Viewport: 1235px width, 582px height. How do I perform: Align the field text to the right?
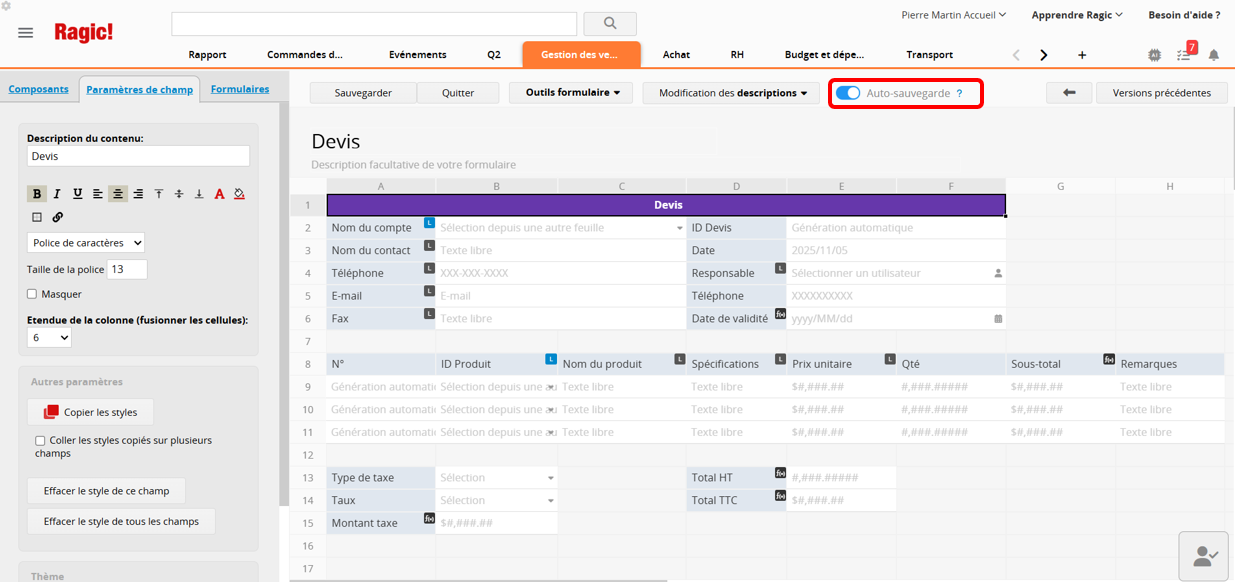(x=138, y=194)
